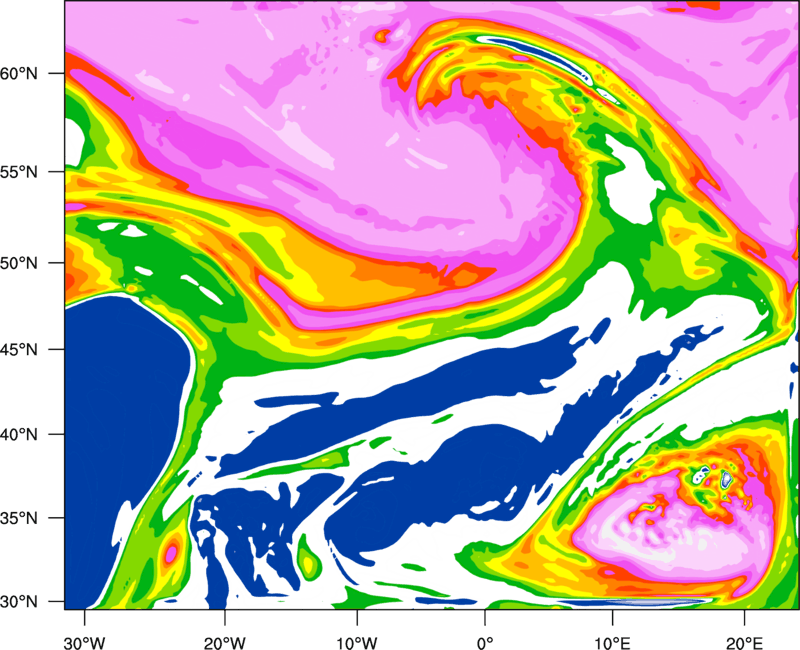Viewport: 800px width, 650px height.
Task: Click the 0° longitude label
Action: point(485,643)
